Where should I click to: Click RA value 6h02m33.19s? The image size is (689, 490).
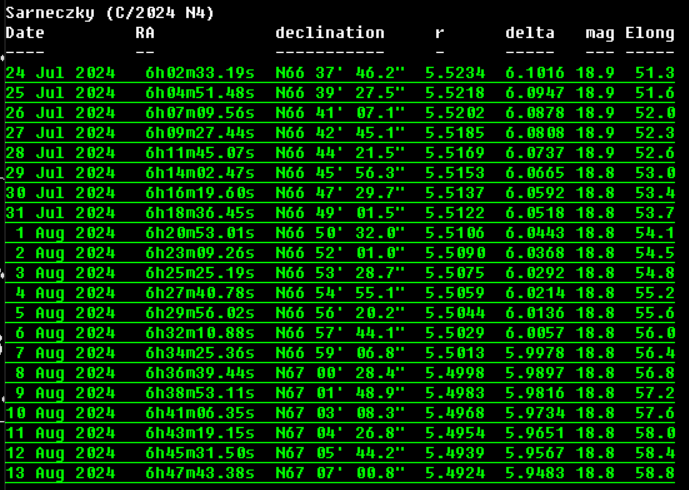point(200,73)
